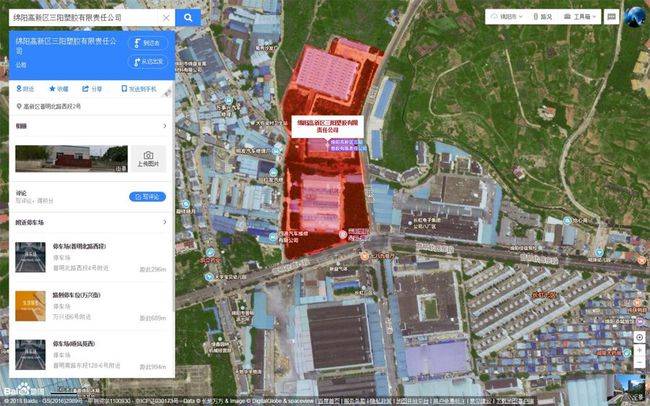650x406 pixels.
Task: Click the blue search magnifier button
Action: pos(188,18)
